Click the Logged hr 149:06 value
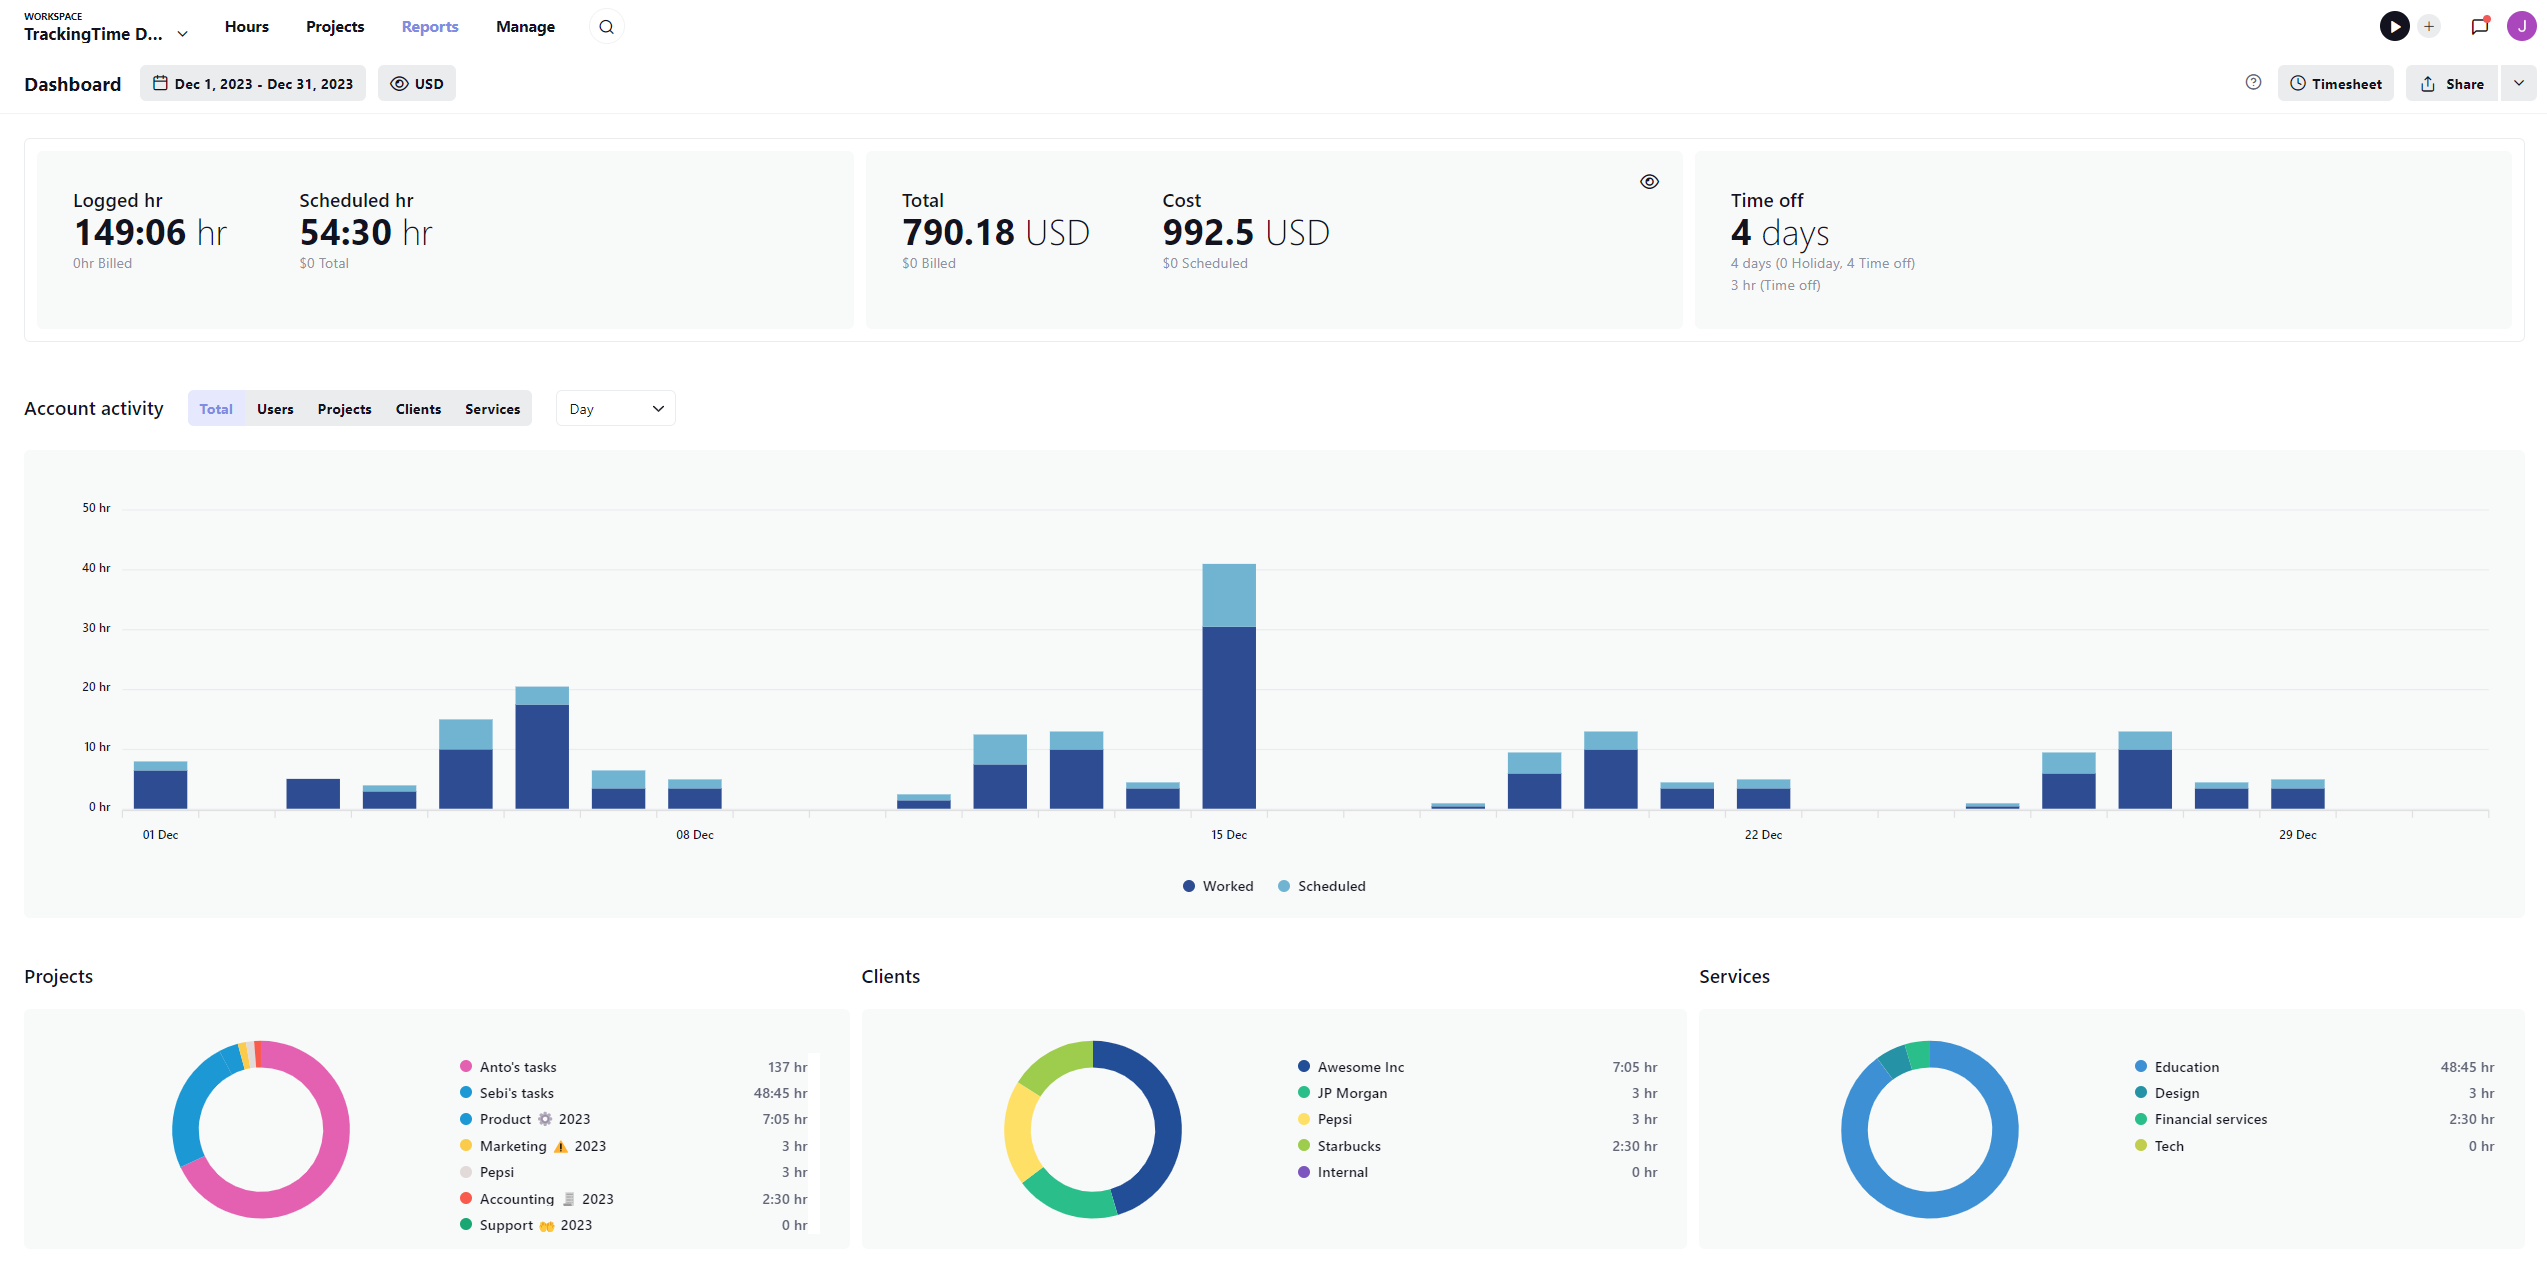The height and width of the screenshot is (1264, 2547). click(150, 233)
